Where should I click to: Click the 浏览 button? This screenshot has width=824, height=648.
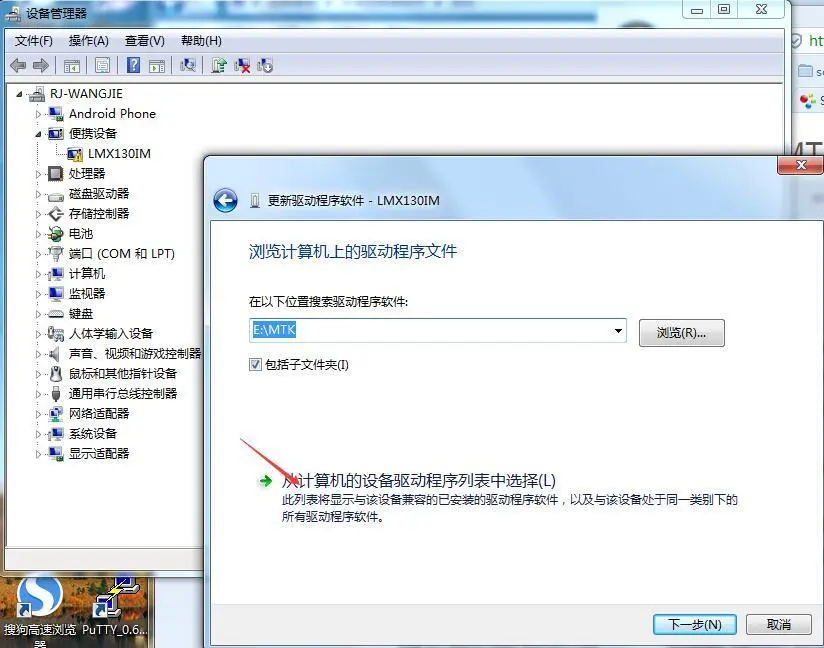[681, 332]
